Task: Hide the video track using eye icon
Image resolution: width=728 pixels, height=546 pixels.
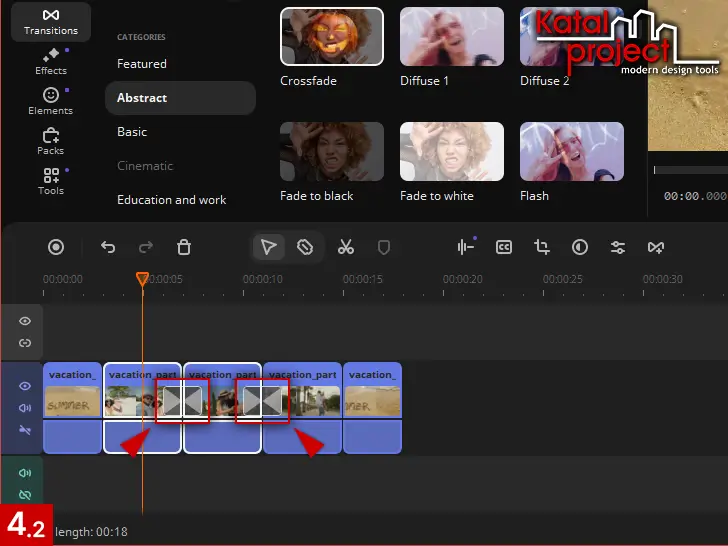Action: click(25, 386)
